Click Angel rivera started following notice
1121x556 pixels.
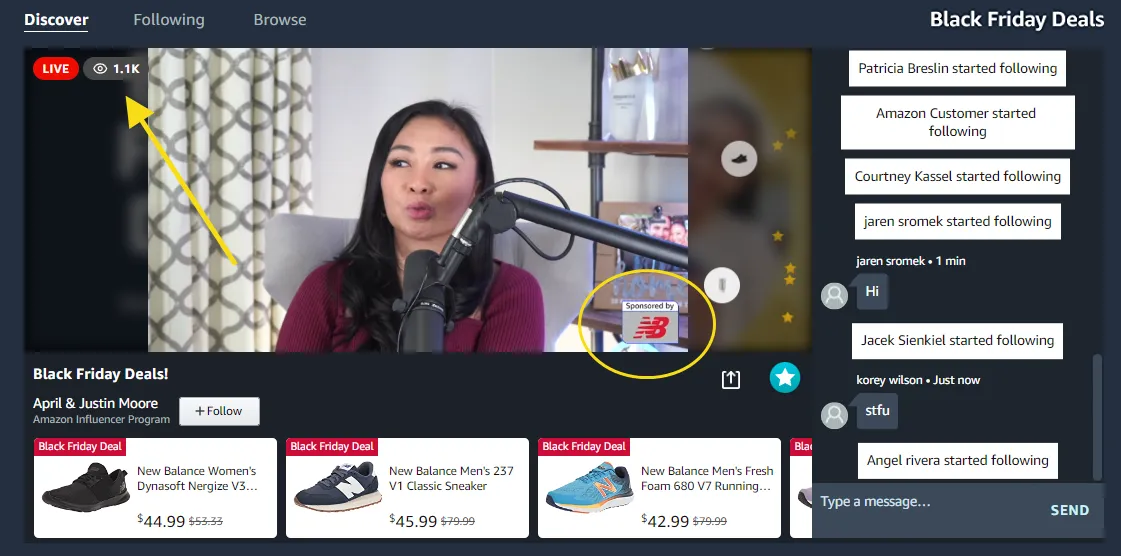click(957, 460)
